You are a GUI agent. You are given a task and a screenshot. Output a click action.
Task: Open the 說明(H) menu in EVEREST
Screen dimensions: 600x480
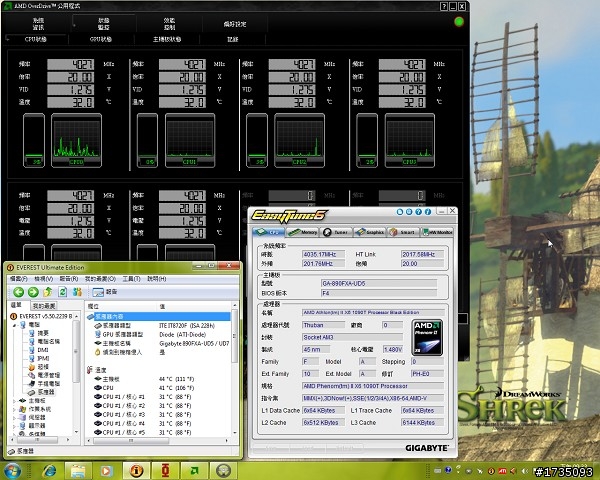(157, 279)
